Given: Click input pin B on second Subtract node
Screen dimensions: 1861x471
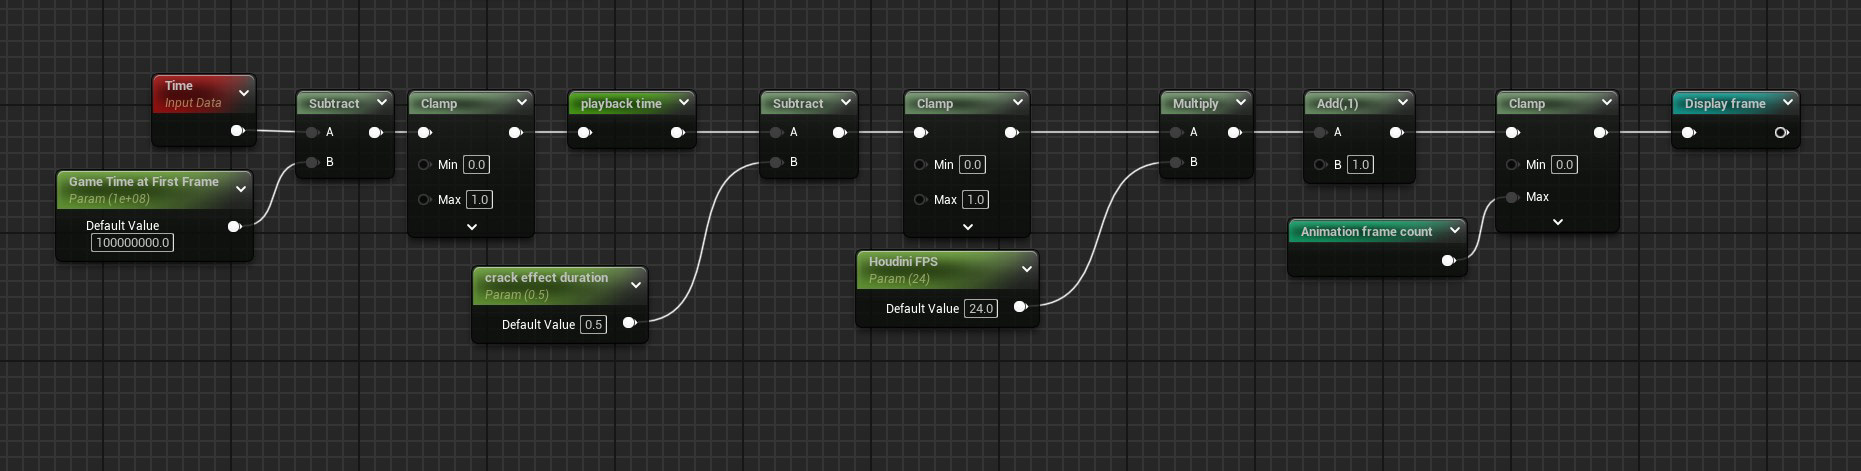Looking at the screenshot, I should pyautogui.click(x=776, y=162).
